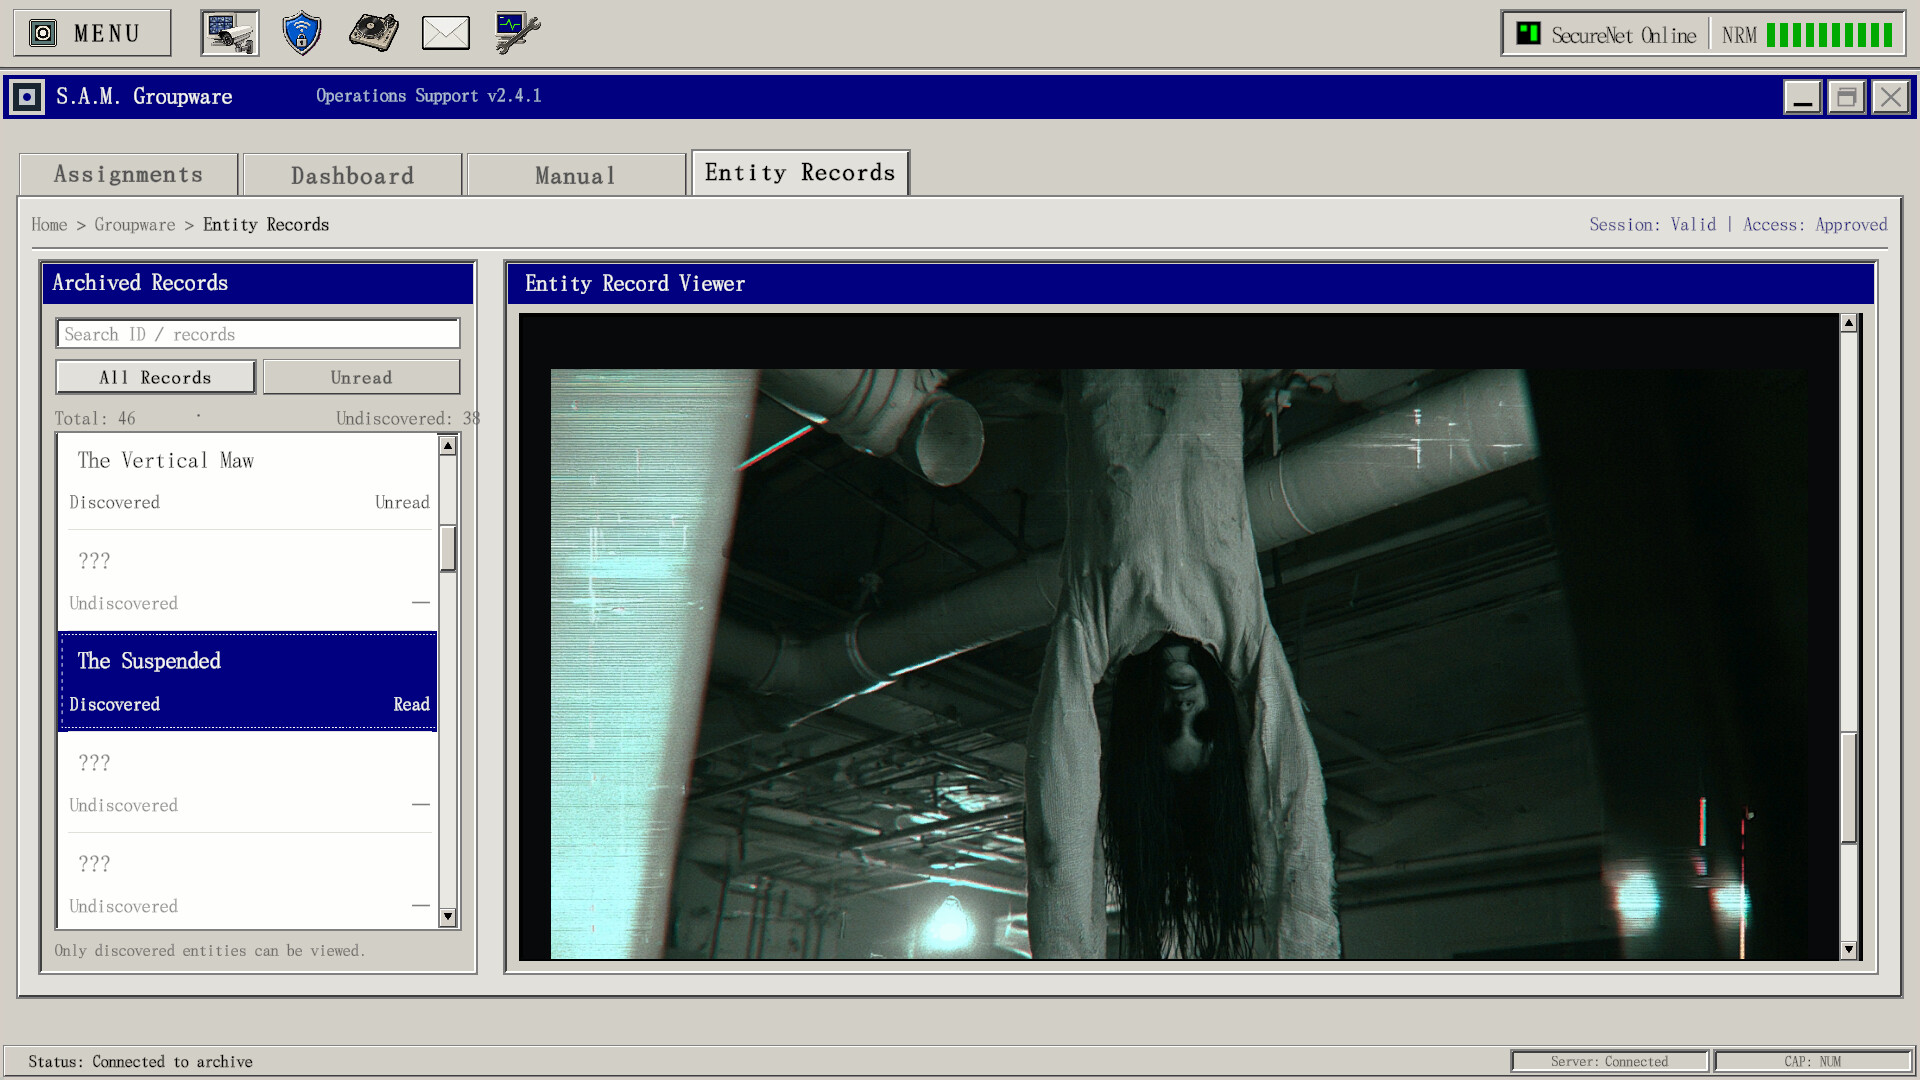
Task: Open The Suspended record entry
Action: (x=248, y=681)
